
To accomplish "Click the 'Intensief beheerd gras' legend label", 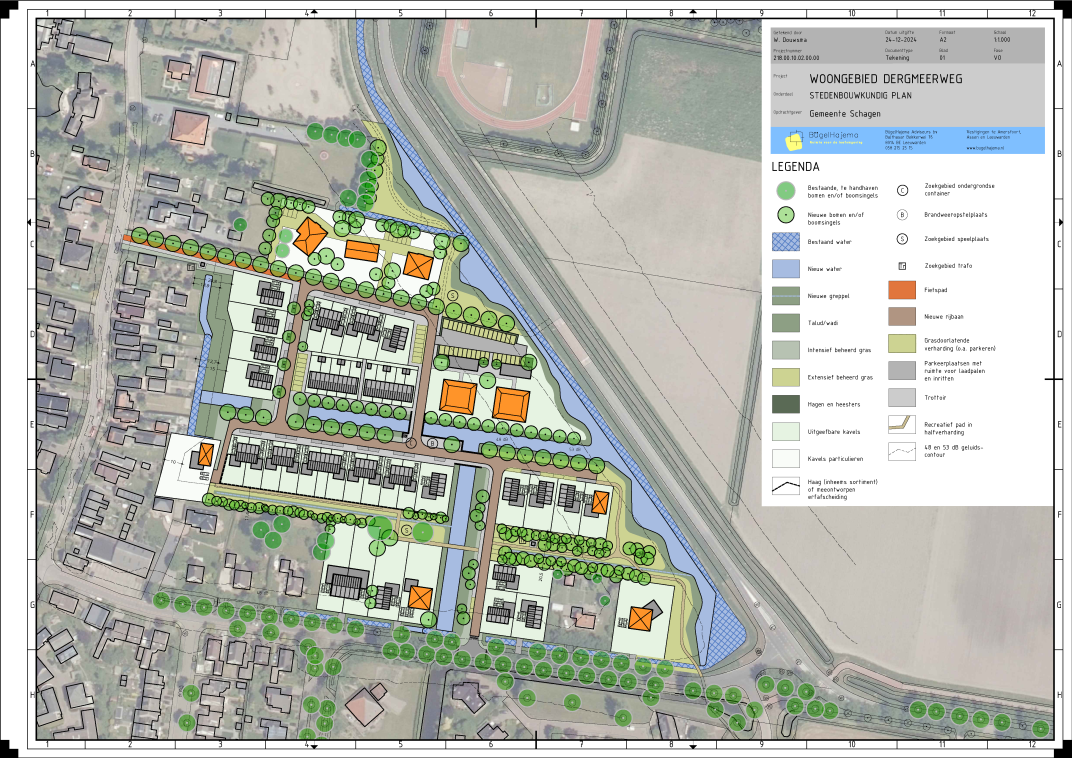I will tap(839, 350).
